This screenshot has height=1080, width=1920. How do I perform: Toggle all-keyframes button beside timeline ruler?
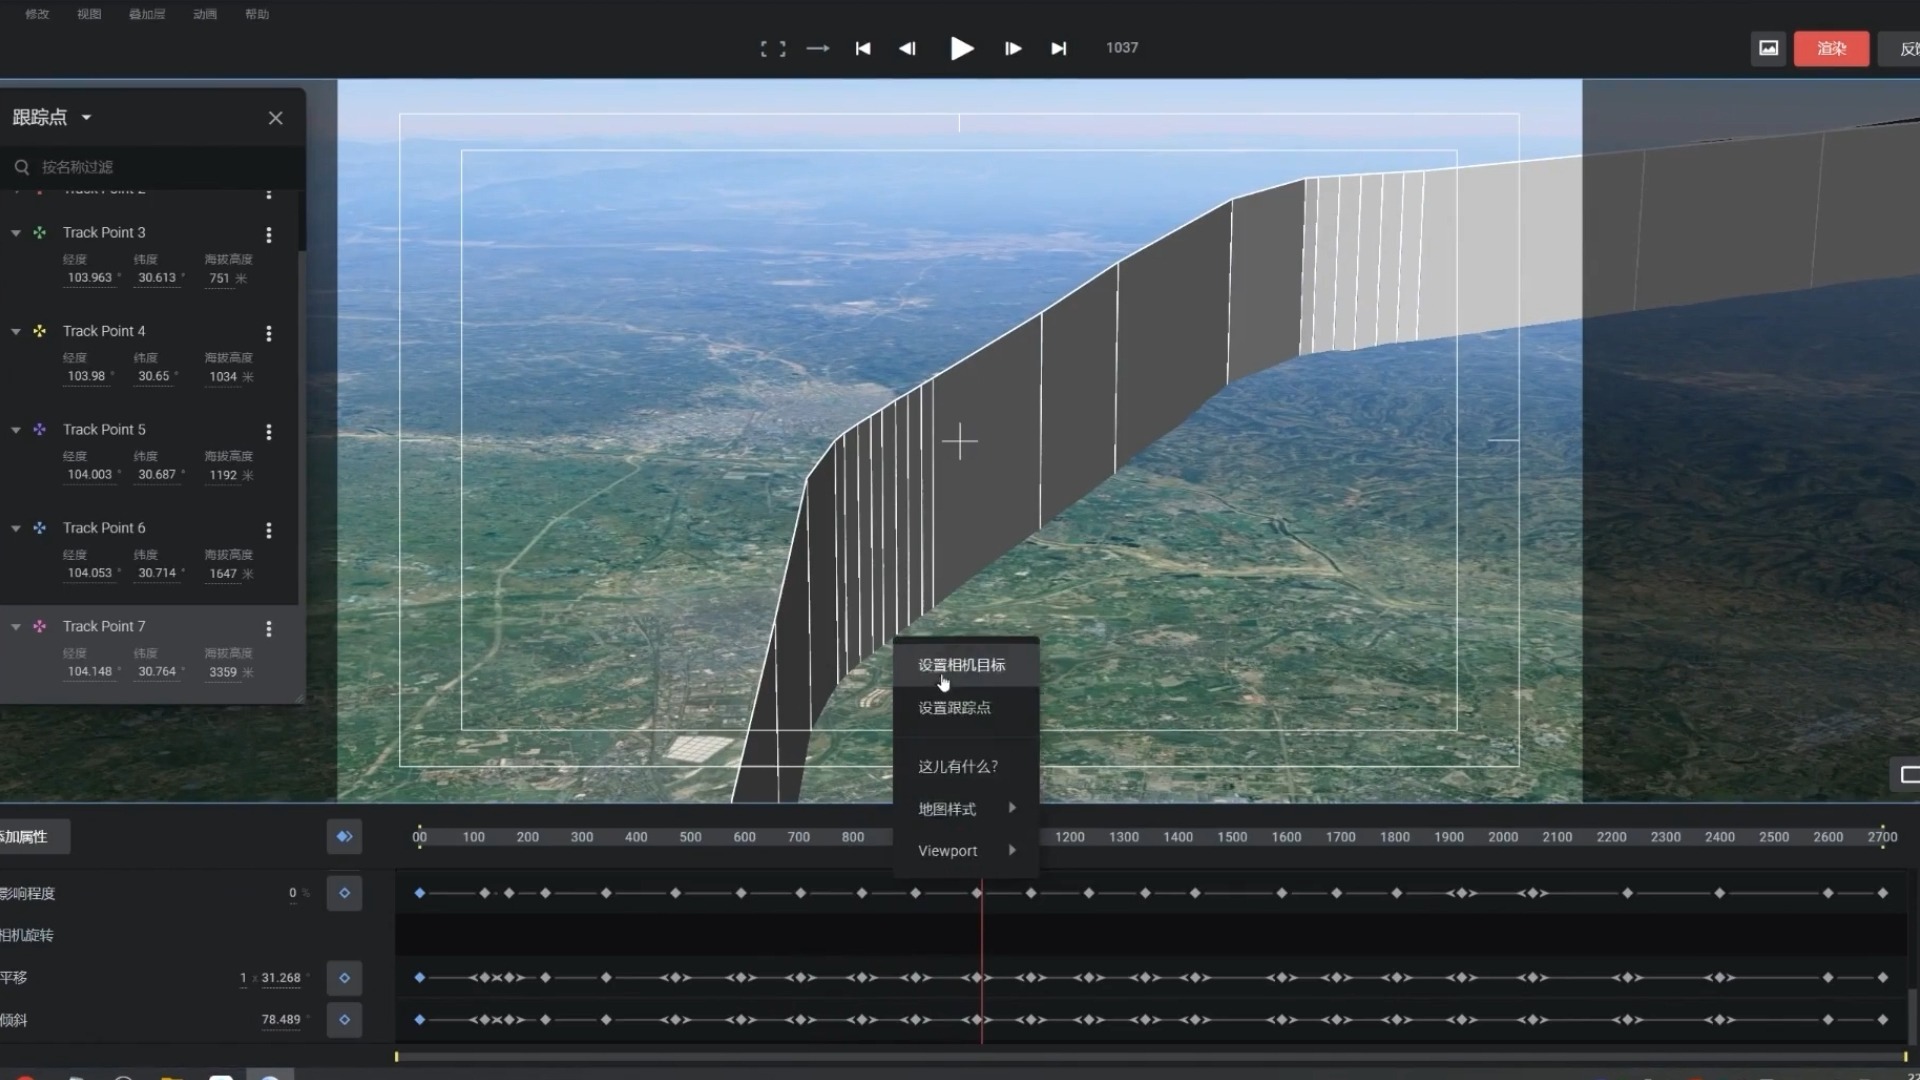[x=344, y=837]
